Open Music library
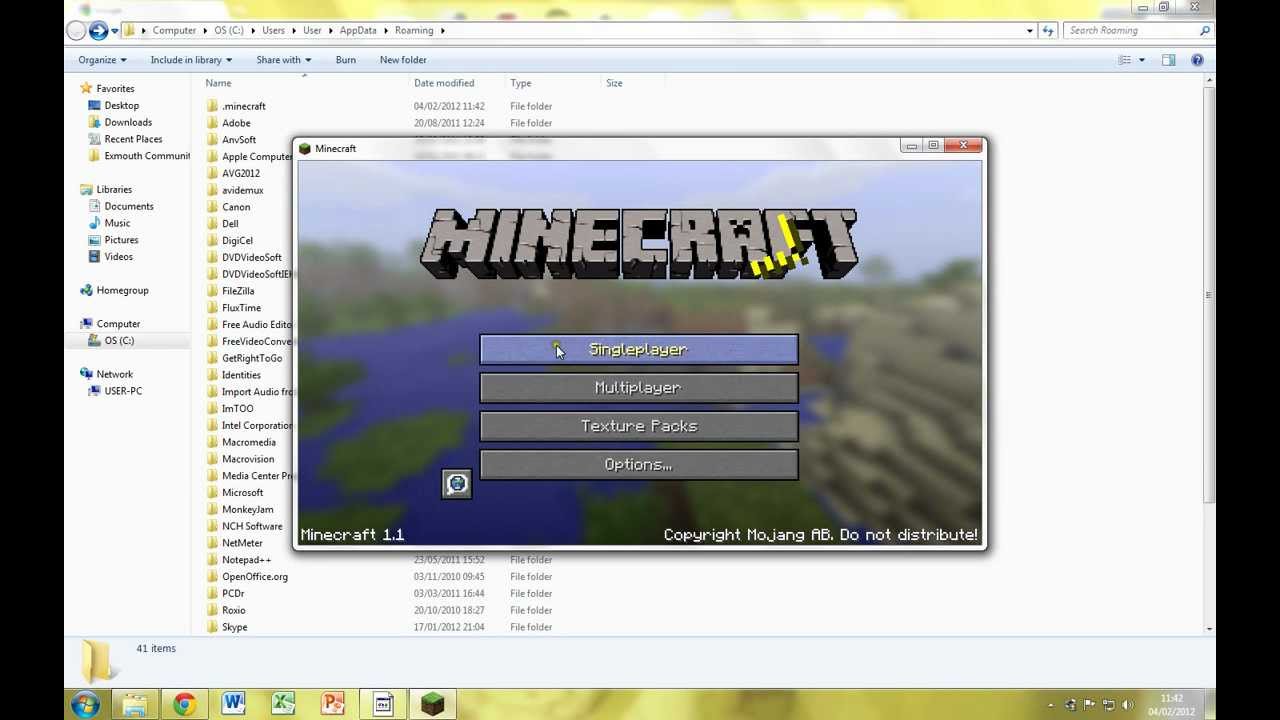The height and width of the screenshot is (720, 1280). [117, 223]
